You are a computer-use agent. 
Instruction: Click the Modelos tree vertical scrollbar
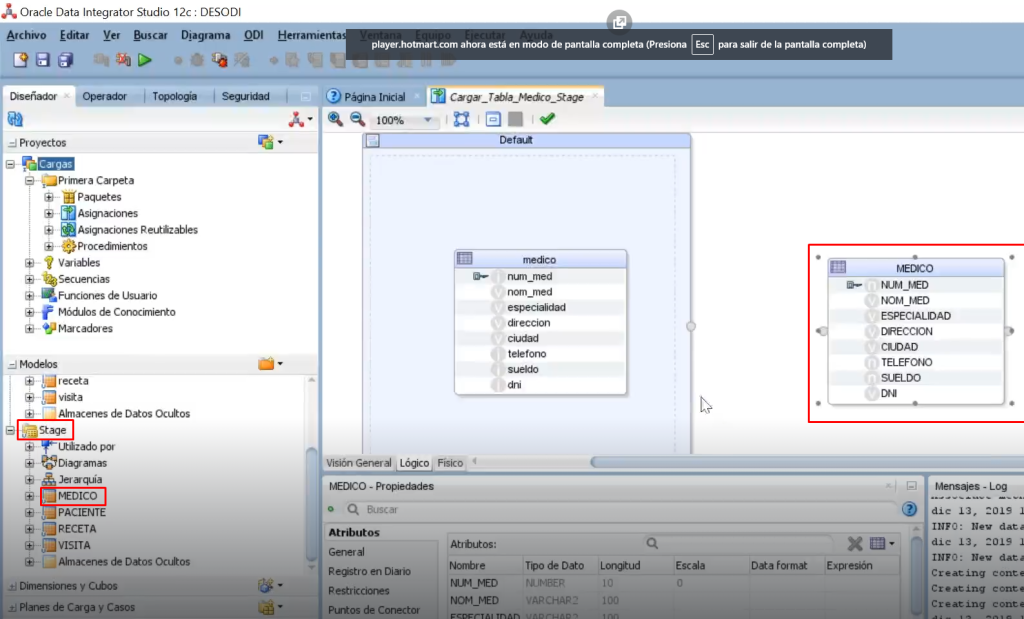[x=312, y=504]
